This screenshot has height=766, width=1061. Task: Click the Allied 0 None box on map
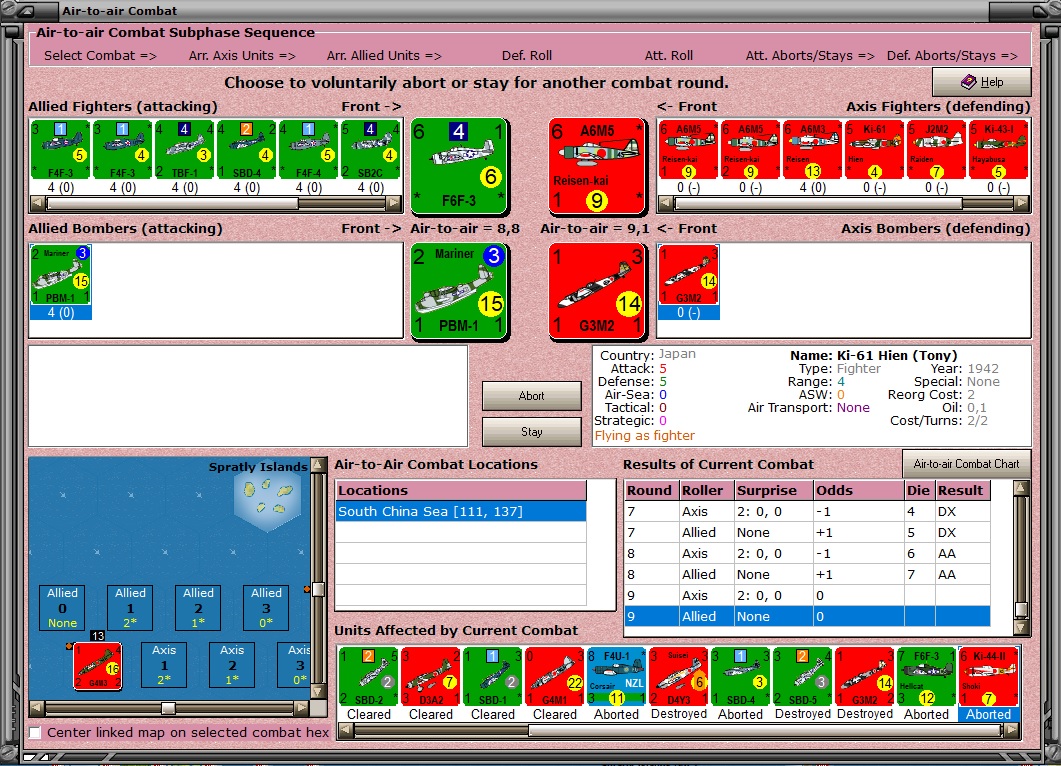point(62,608)
